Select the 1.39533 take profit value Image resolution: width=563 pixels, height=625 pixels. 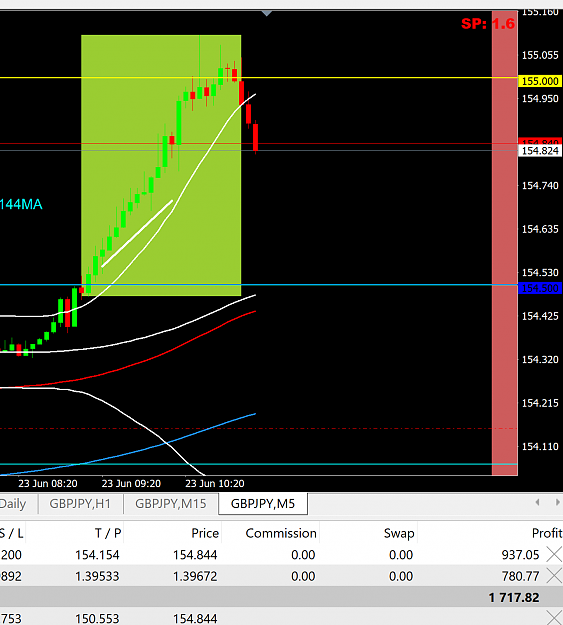click(97, 576)
